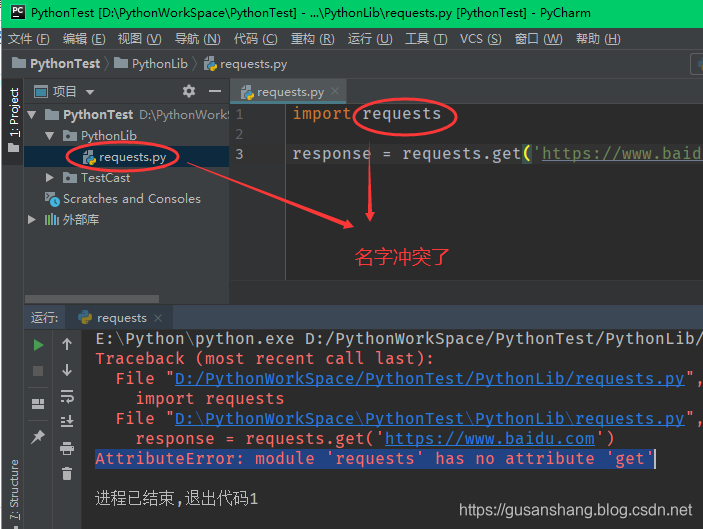This screenshot has height=529, width=703.
Task: Open first requests.py traceback file link
Action: pyautogui.click(x=430, y=379)
